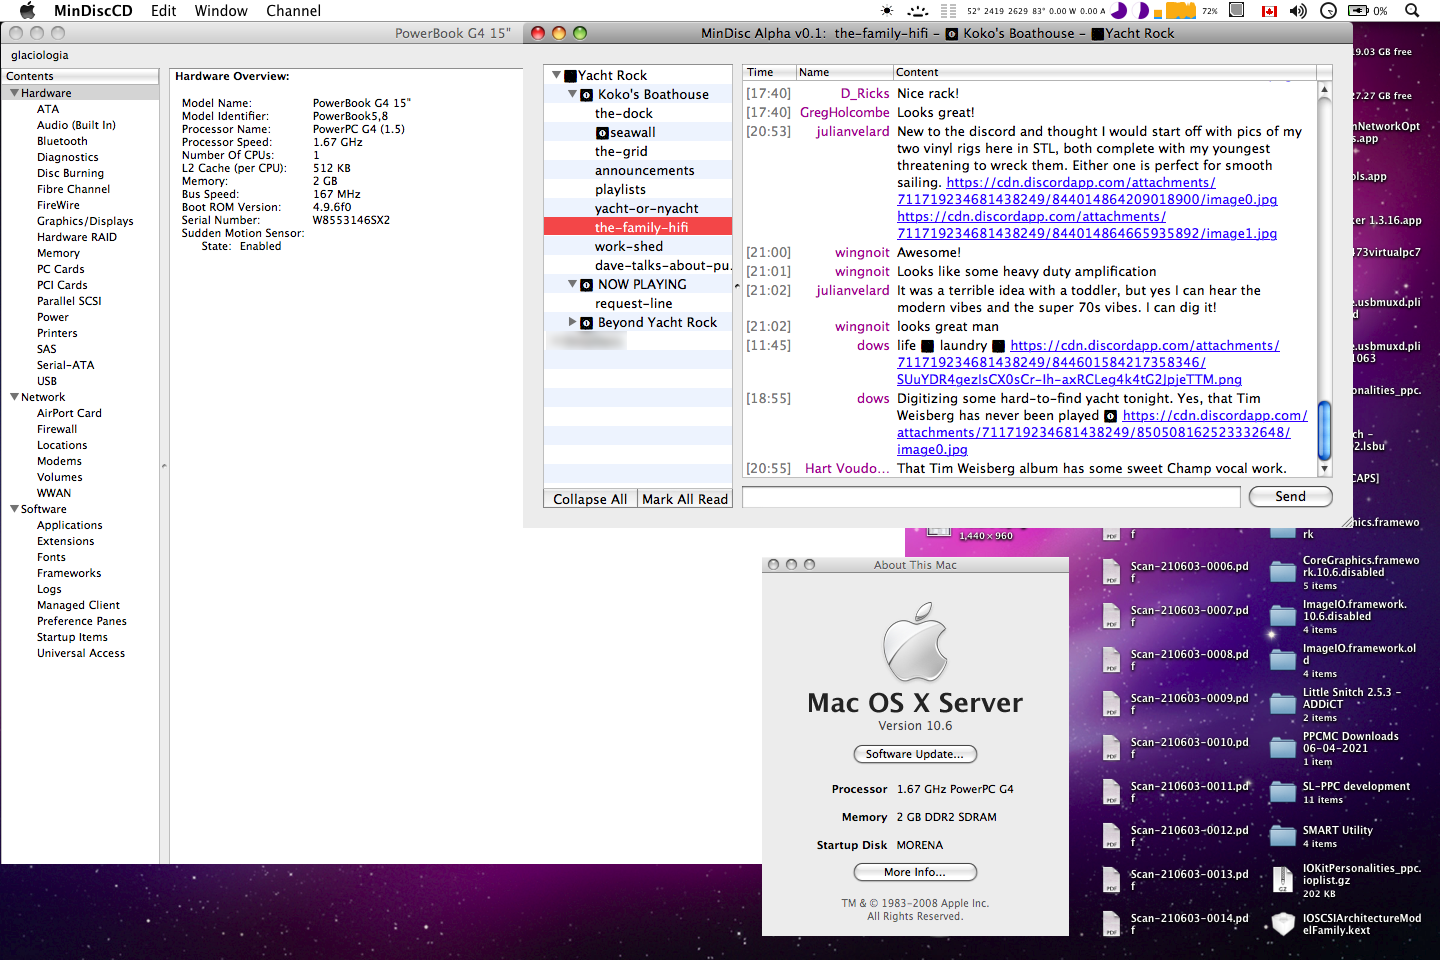Select the announcements channel

click(x=645, y=171)
